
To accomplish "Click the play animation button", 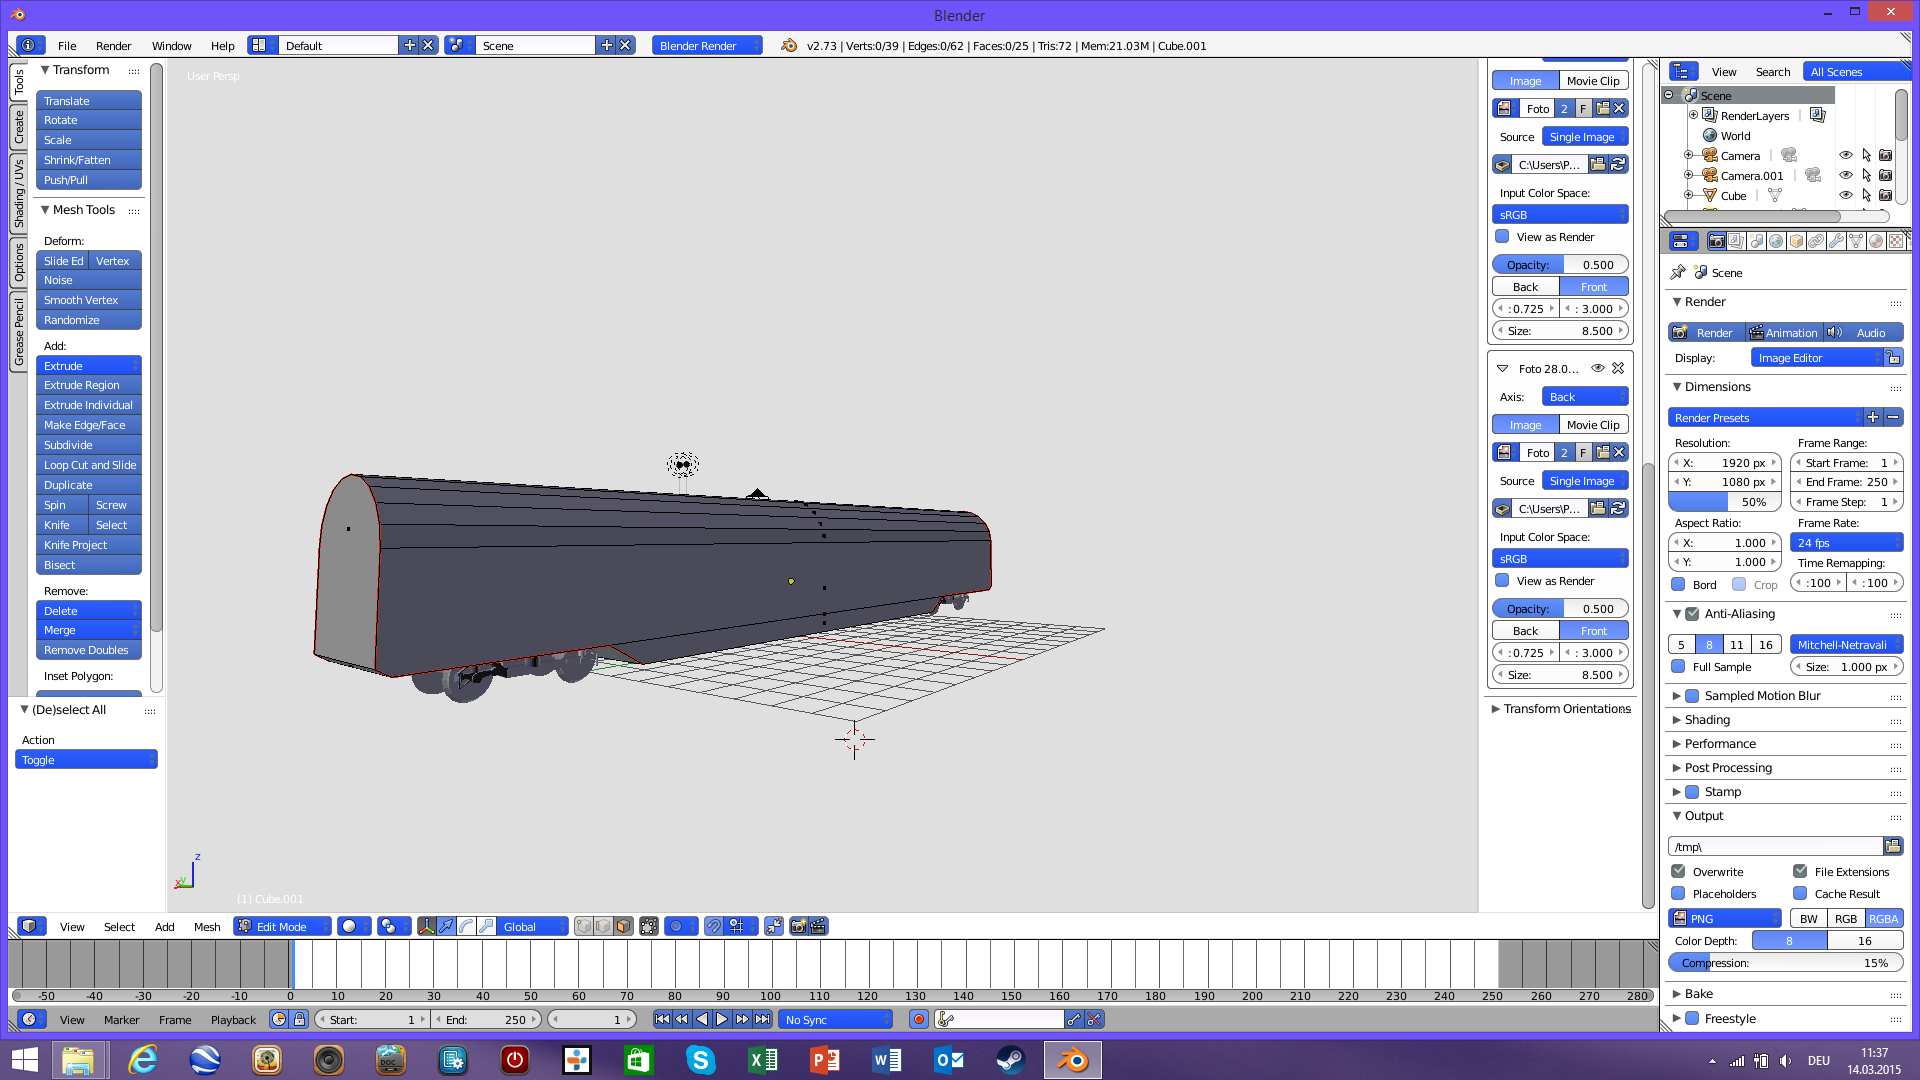I will pyautogui.click(x=721, y=1019).
